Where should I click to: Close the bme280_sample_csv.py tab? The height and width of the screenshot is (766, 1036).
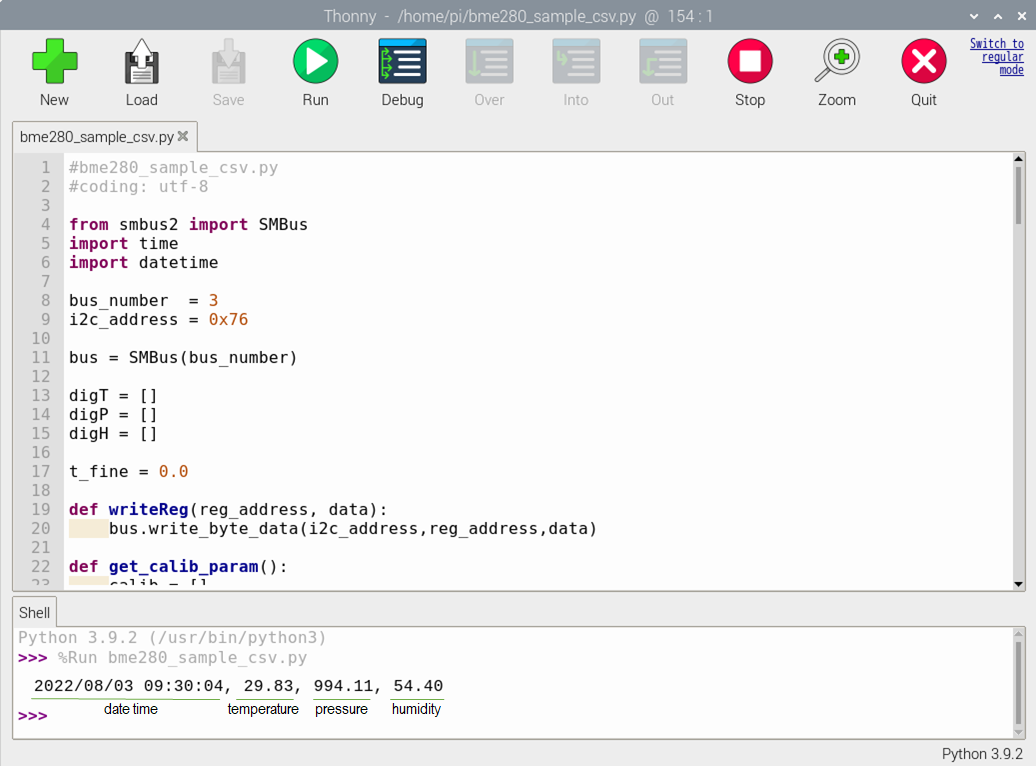coord(184,137)
